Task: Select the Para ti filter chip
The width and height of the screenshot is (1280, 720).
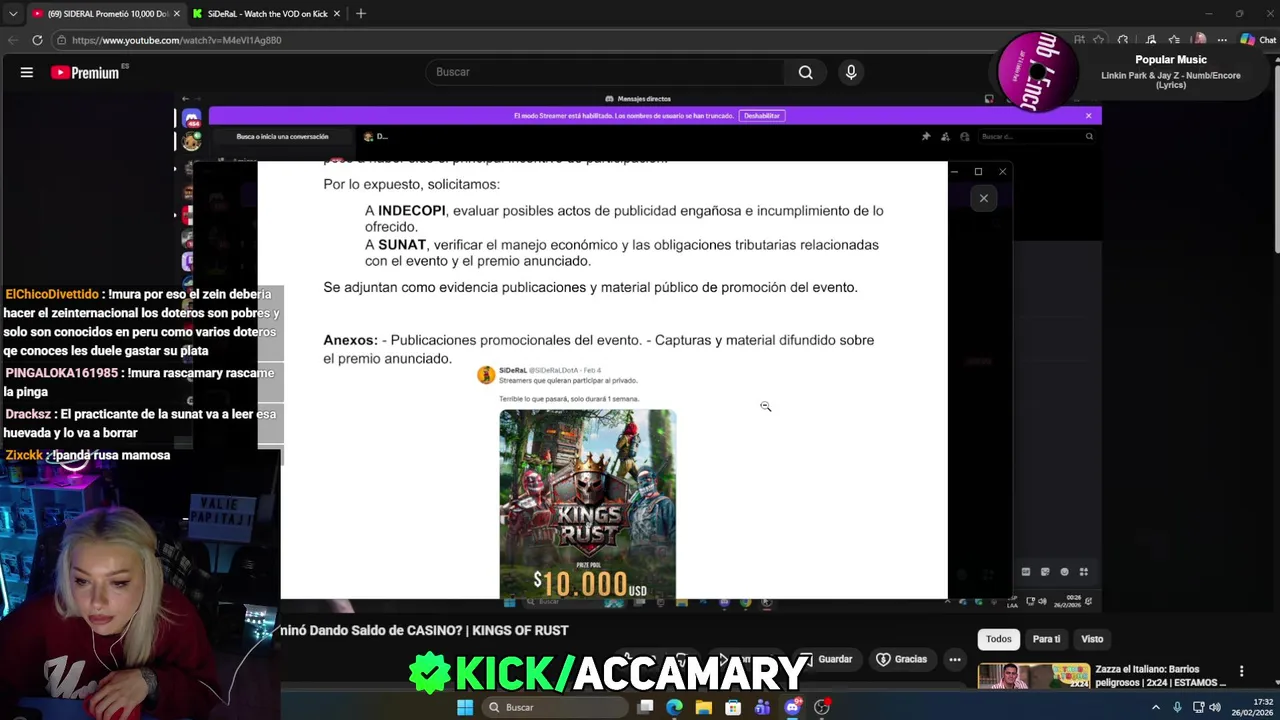Action: coord(1046,639)
